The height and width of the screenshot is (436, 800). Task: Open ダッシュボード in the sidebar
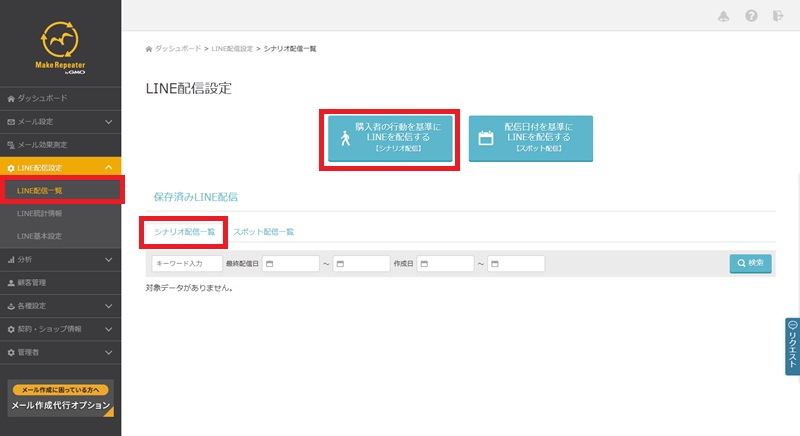(61, 98)
